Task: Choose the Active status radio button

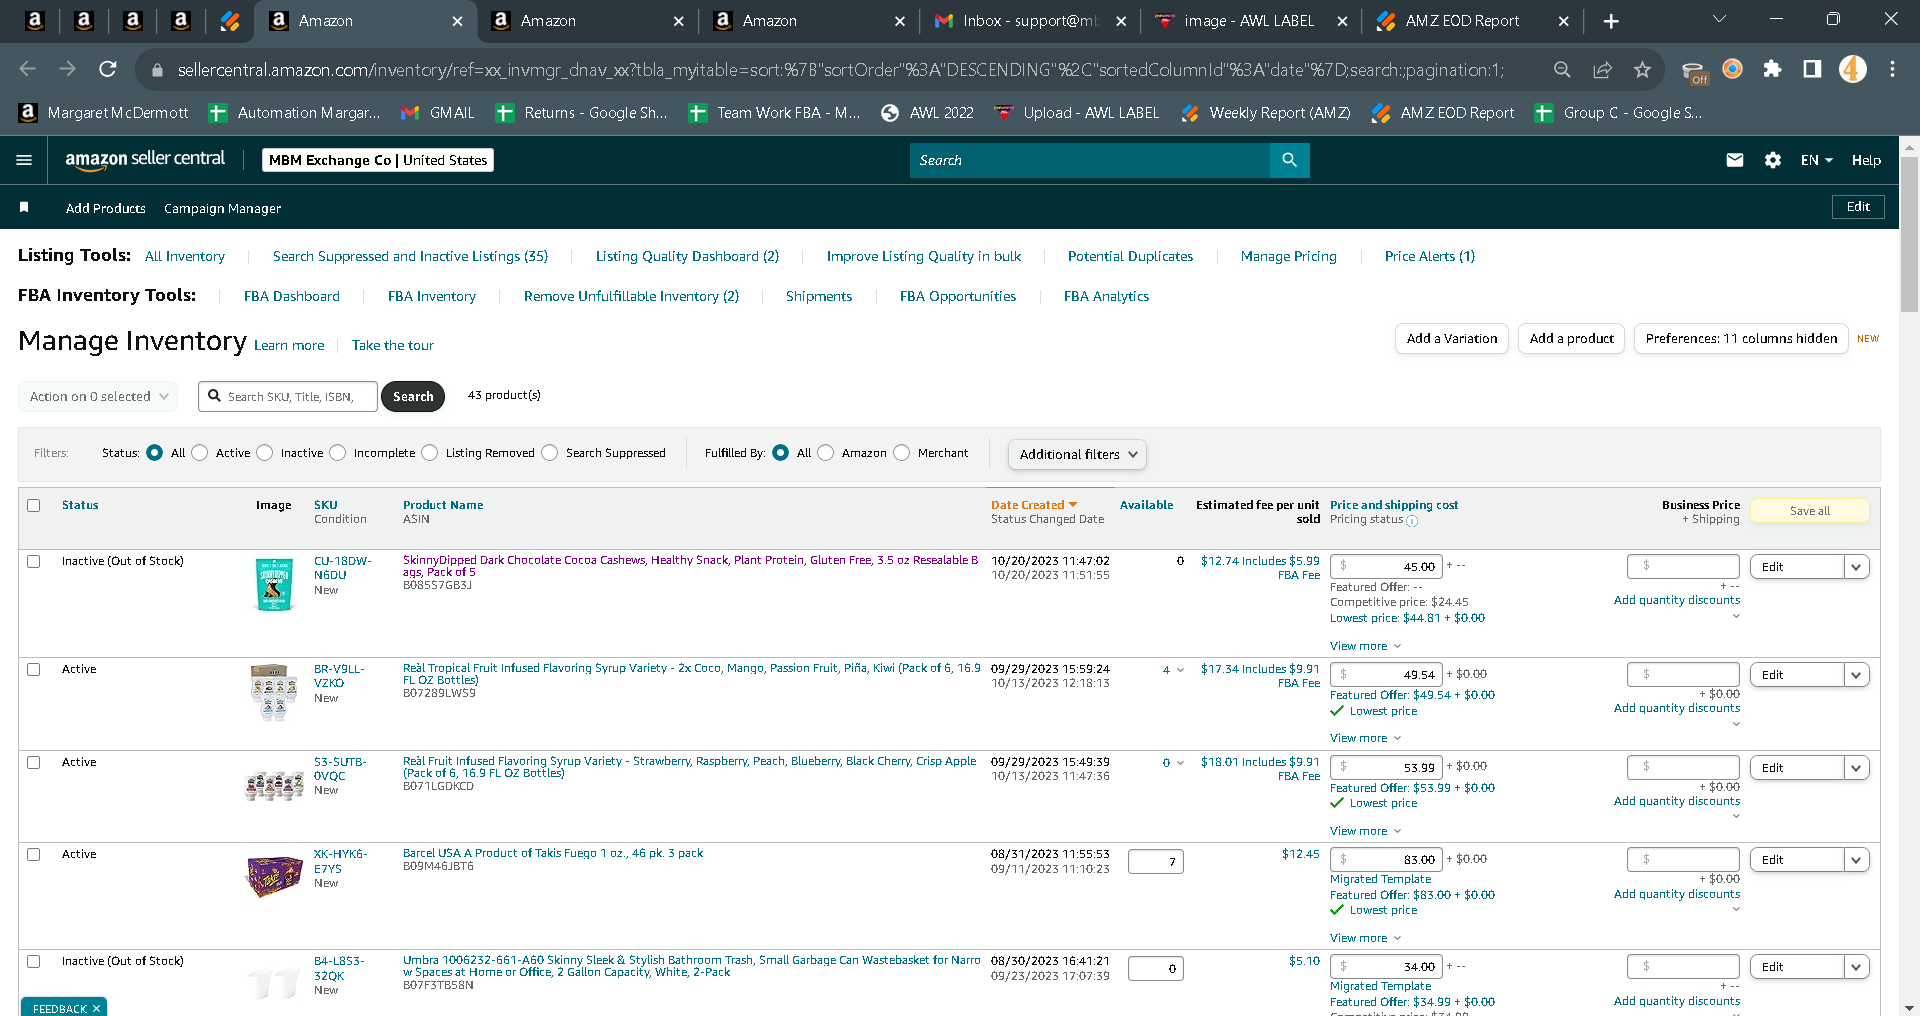Action: pos(200,453)
